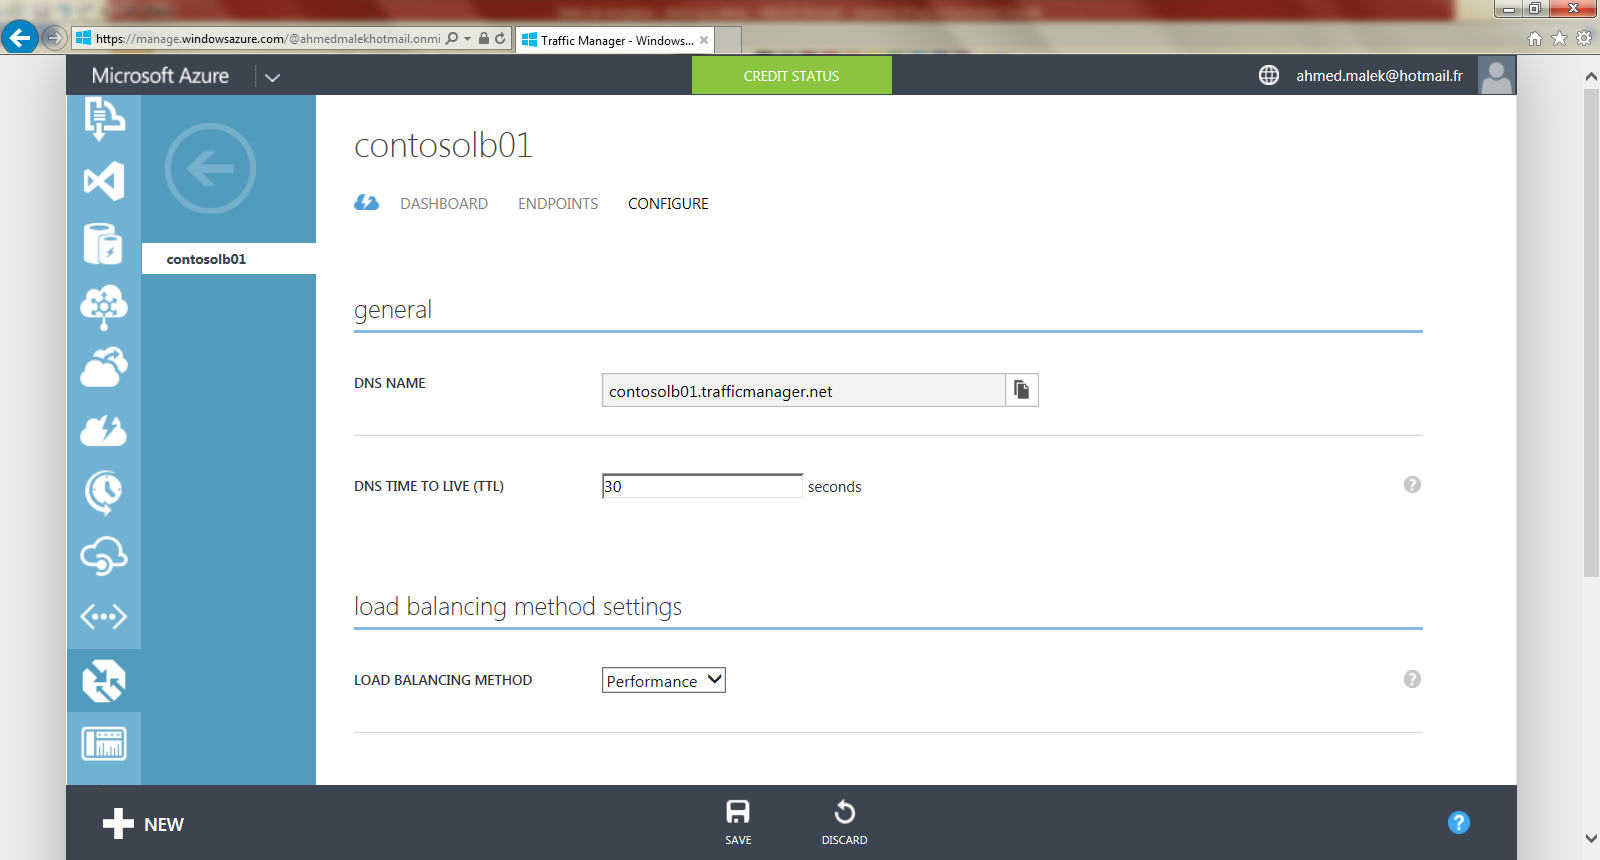
Task: Open the ahmed.malek@hotmail.fr account menu
Action: point(1379,76)
